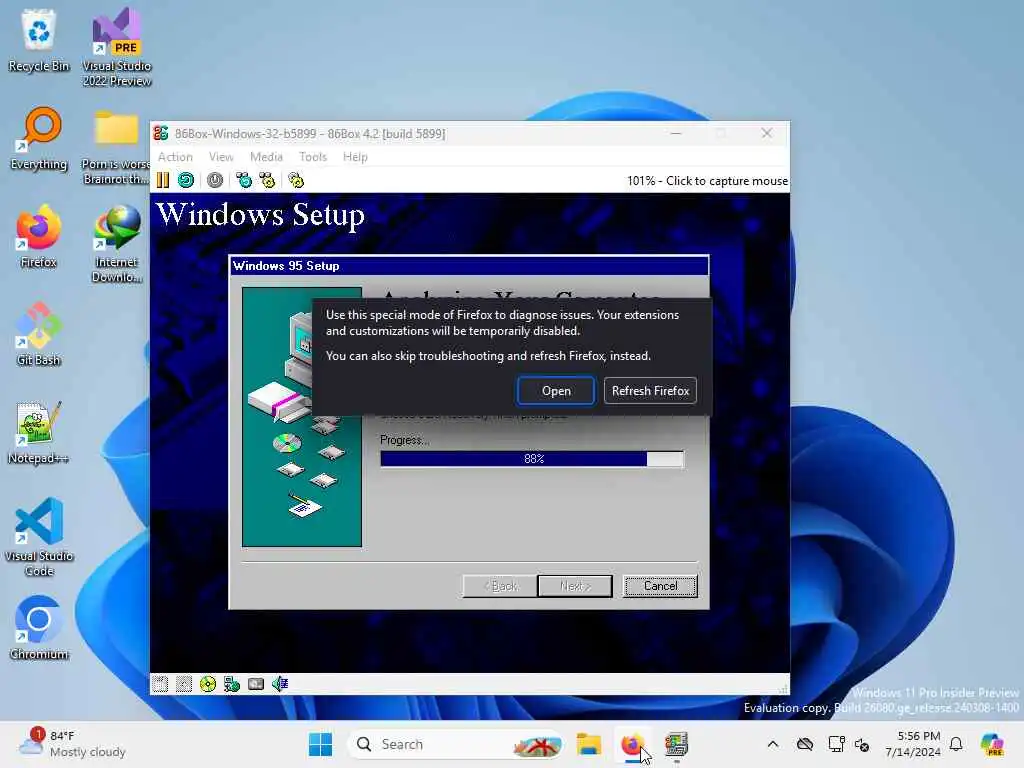The image size is (1024, 768).
Task: Click Cancel in Windows 95 Setup
Action: 660,586
